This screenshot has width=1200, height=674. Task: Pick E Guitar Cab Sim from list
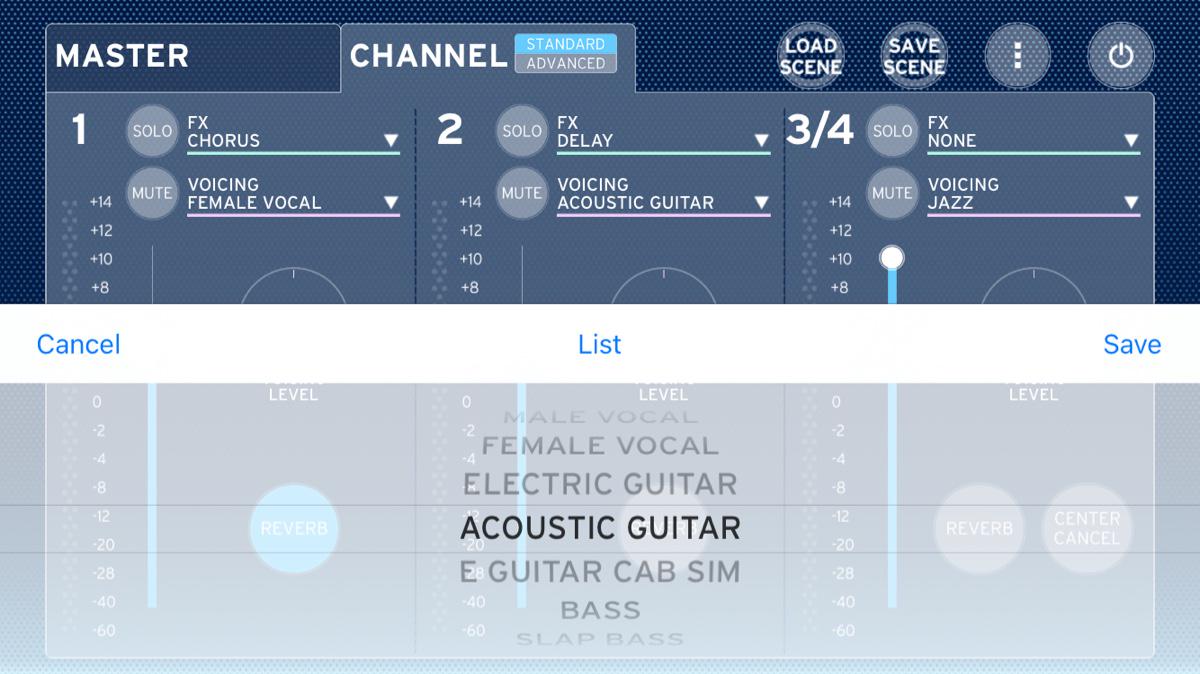coord(600,572)
